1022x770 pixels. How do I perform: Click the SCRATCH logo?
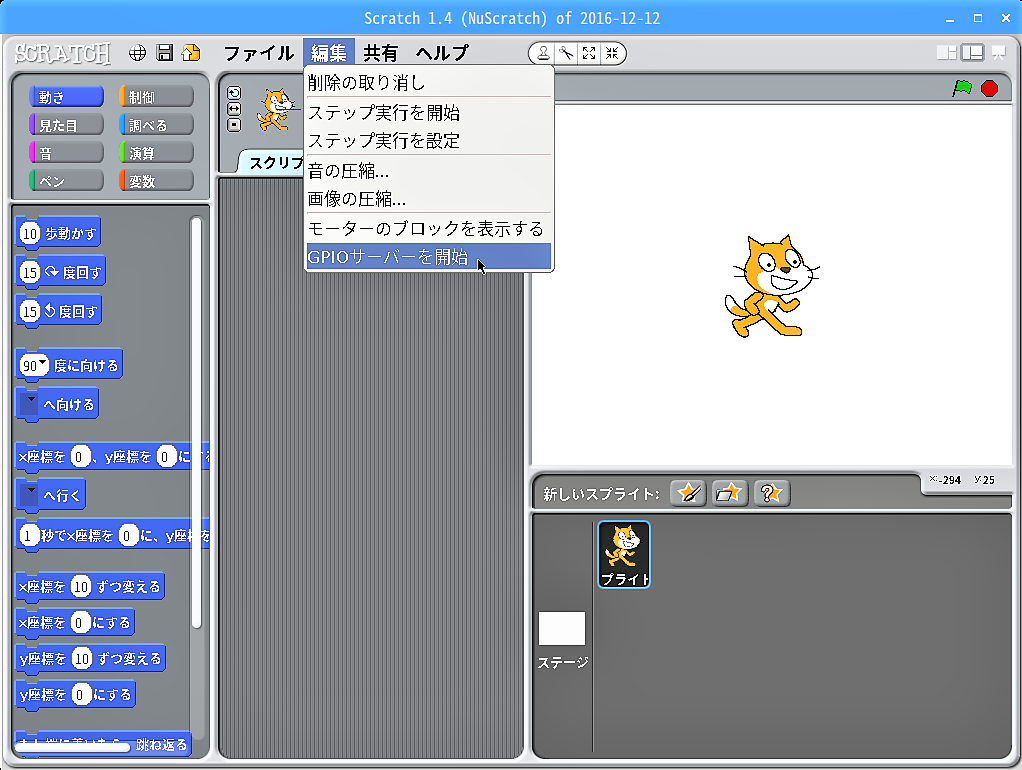[x=63, y=53]
